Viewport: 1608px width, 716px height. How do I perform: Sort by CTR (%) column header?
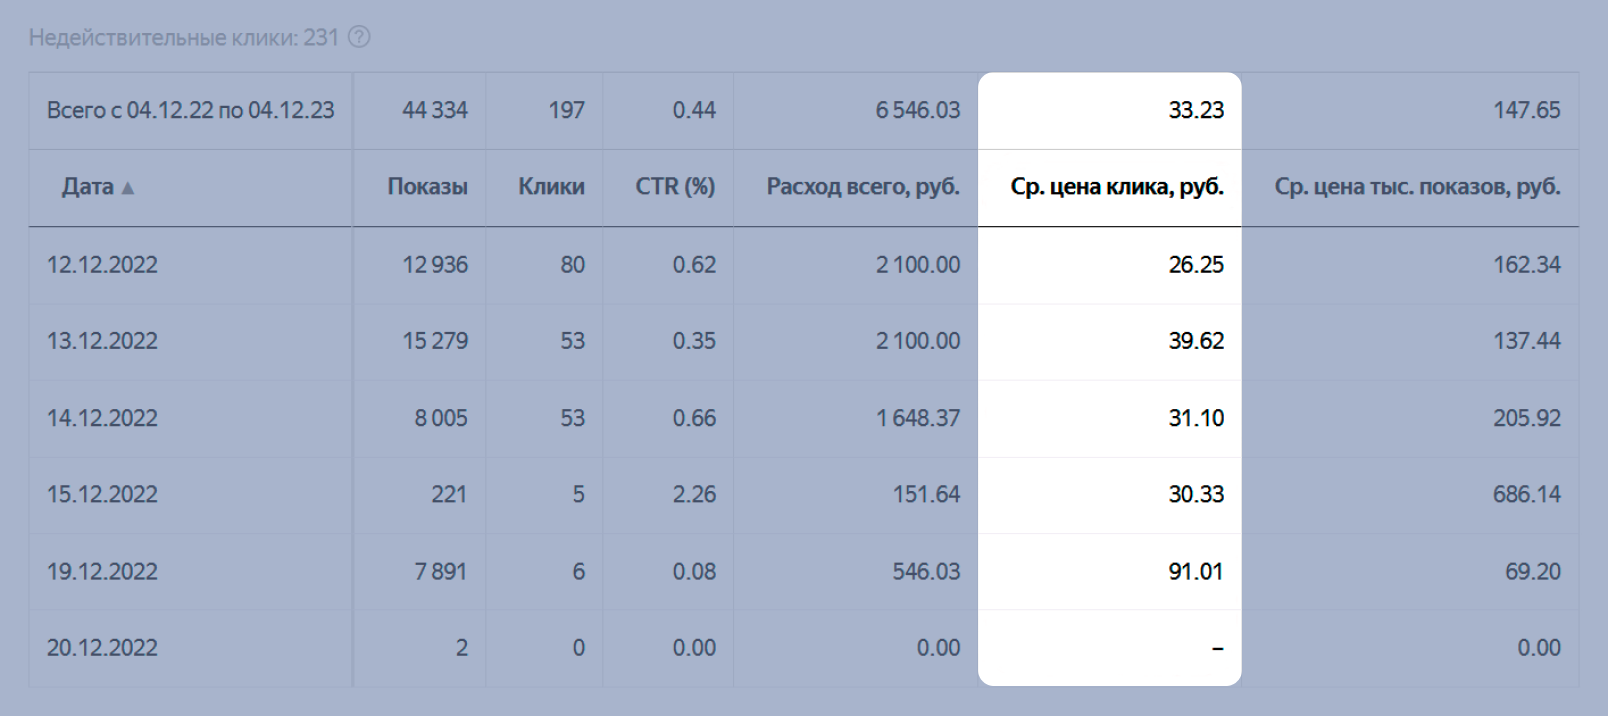[x=675, y=187]
